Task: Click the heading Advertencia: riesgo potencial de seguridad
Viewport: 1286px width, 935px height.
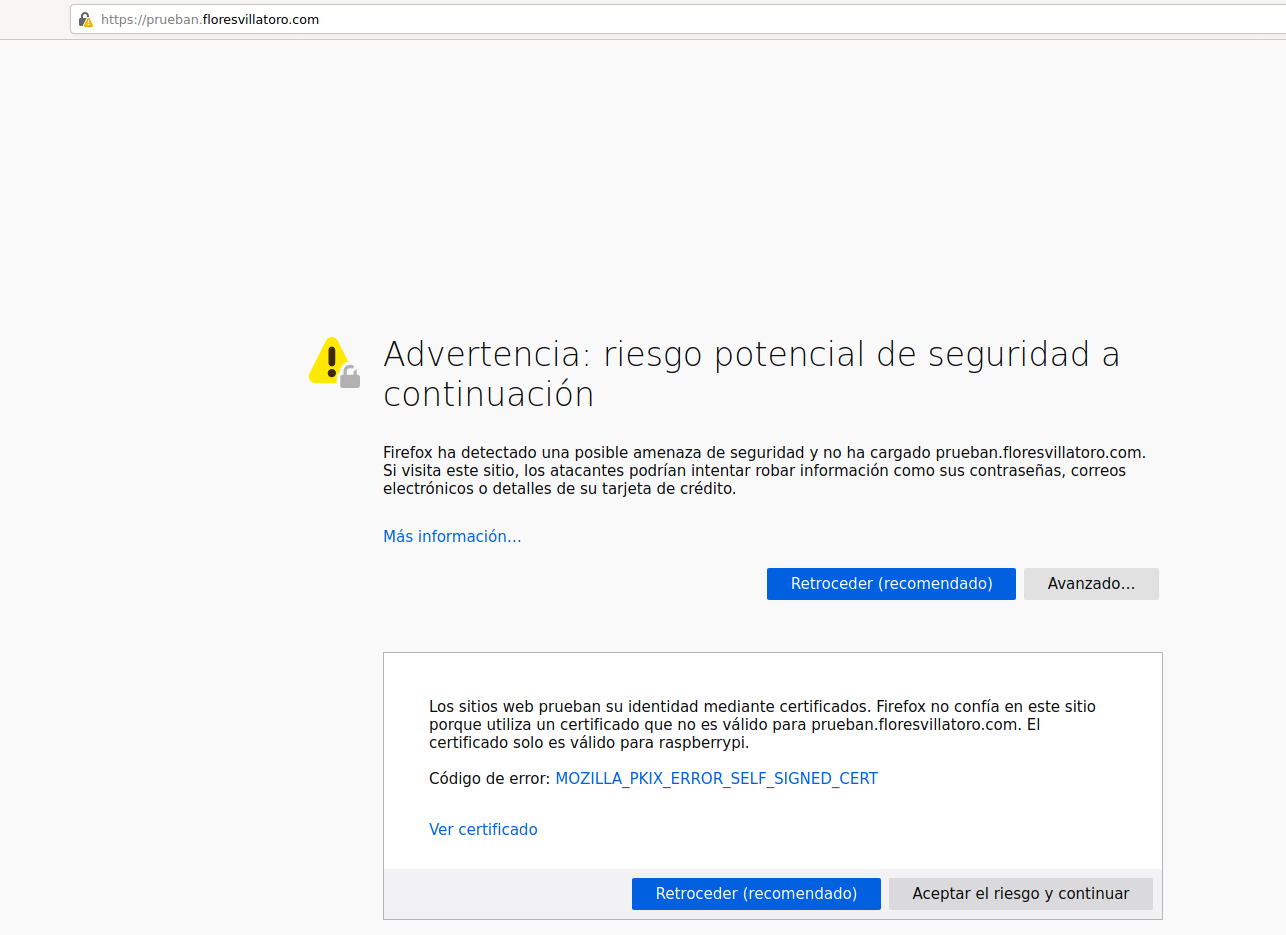Action: 751,374
